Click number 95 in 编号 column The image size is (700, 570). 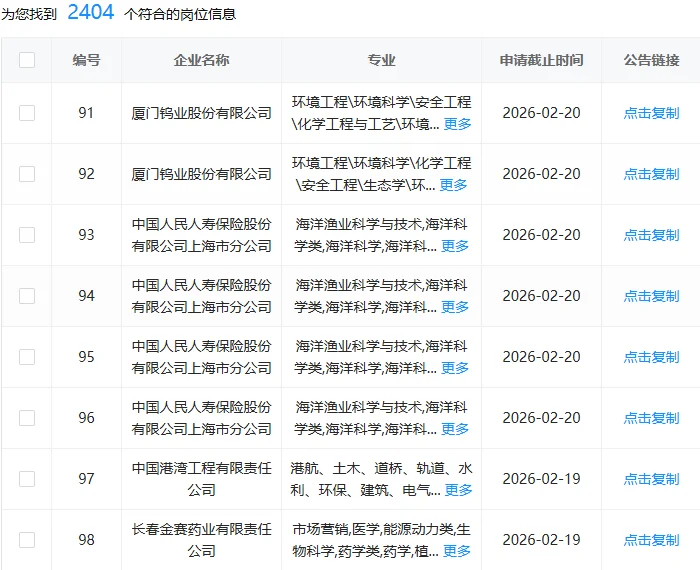pyautogui.click(x=86, y=357)
